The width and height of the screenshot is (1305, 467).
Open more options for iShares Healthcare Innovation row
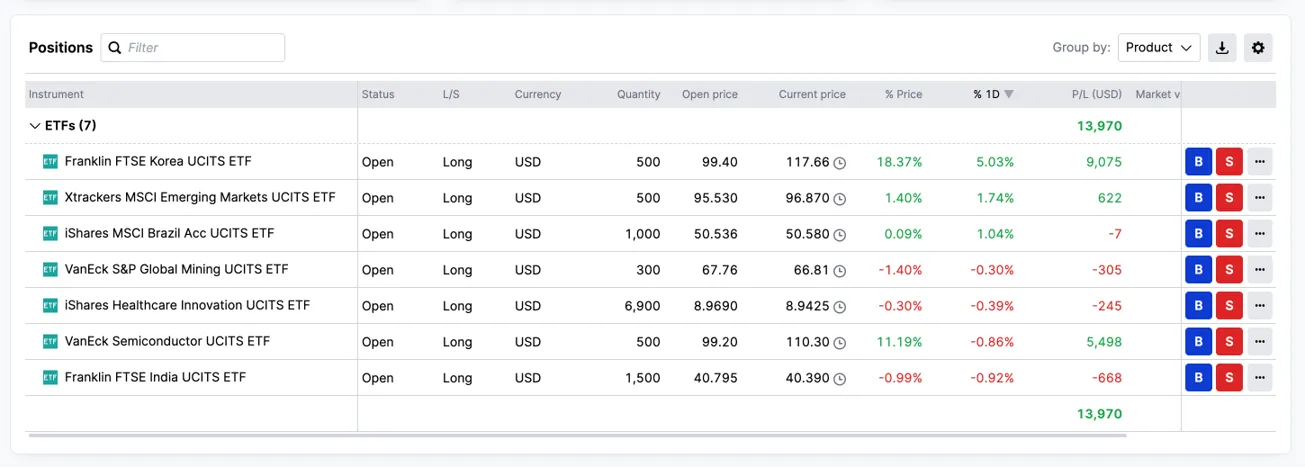tap(1260, 306)
